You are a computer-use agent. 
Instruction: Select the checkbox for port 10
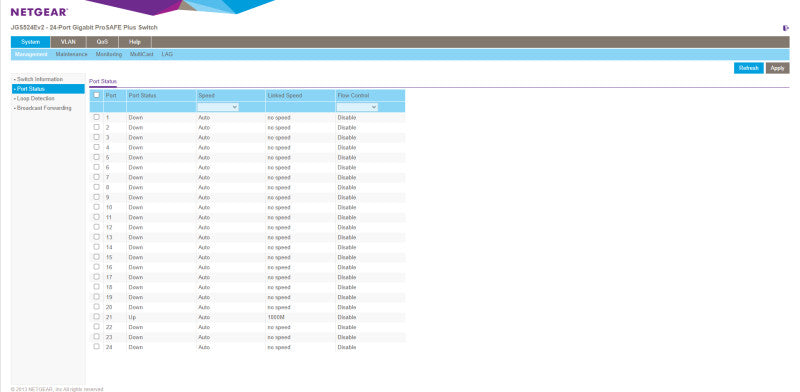point(96,207)
